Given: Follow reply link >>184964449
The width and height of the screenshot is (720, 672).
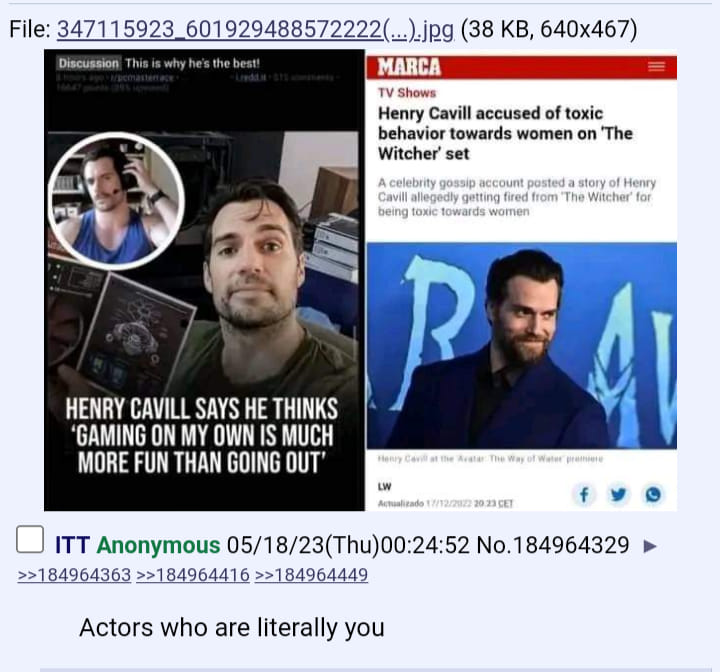Looking at the screenshot, I should click(311, 575).
